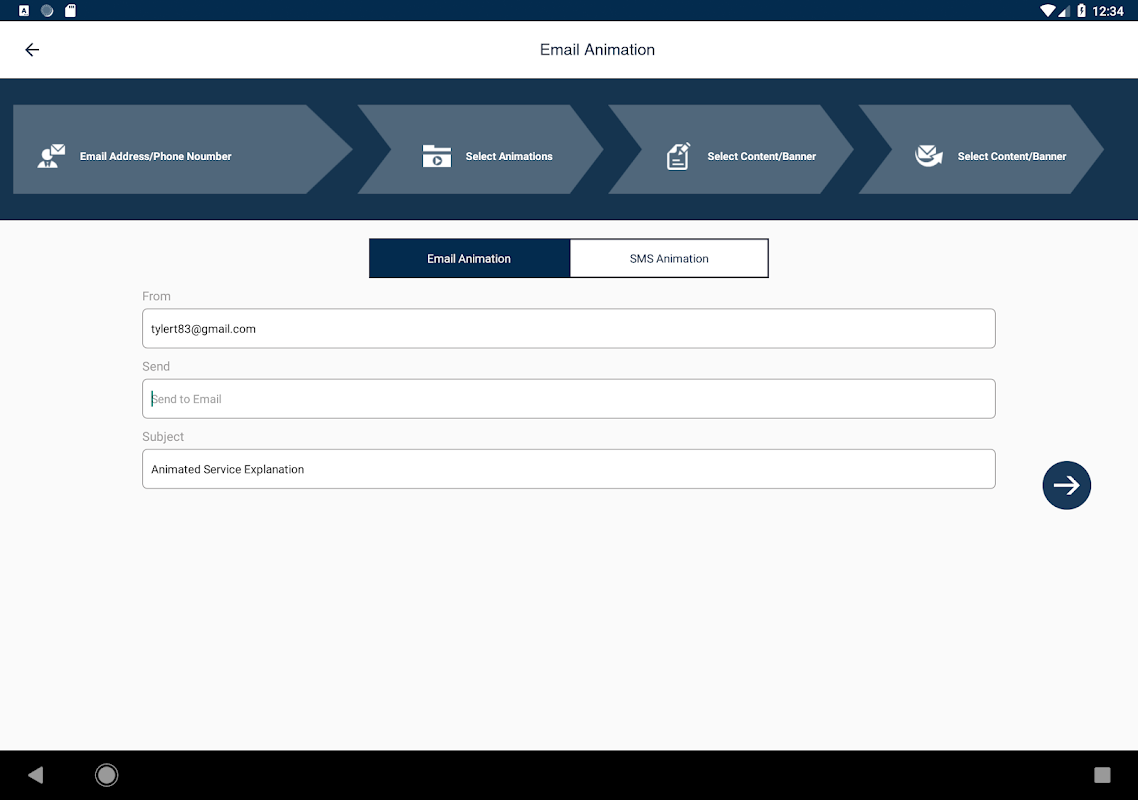Click the From label
Image resolution: width=1138 pixels, height=800 pixels.
point(156,296)
